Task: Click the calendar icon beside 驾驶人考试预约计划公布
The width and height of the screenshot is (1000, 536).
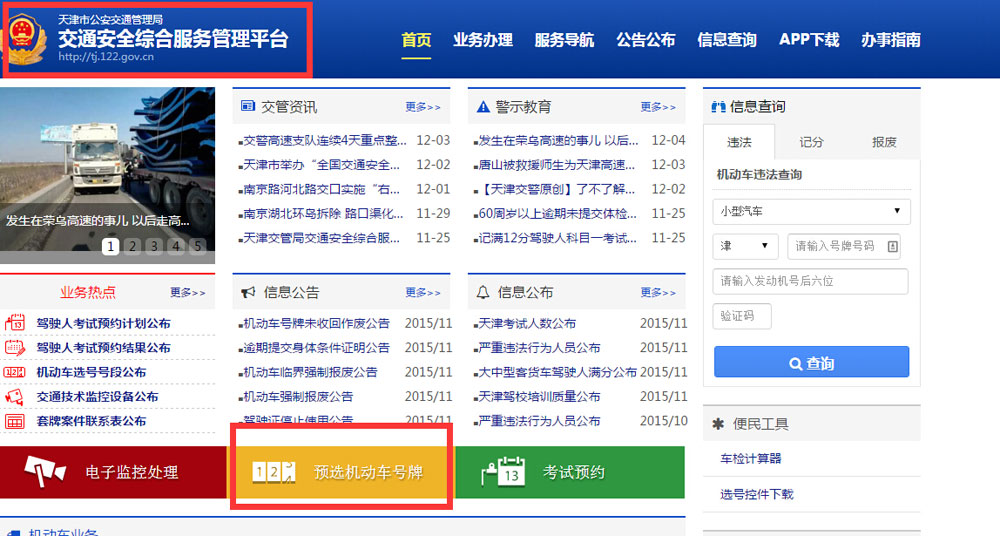Action: coord(15,323)
